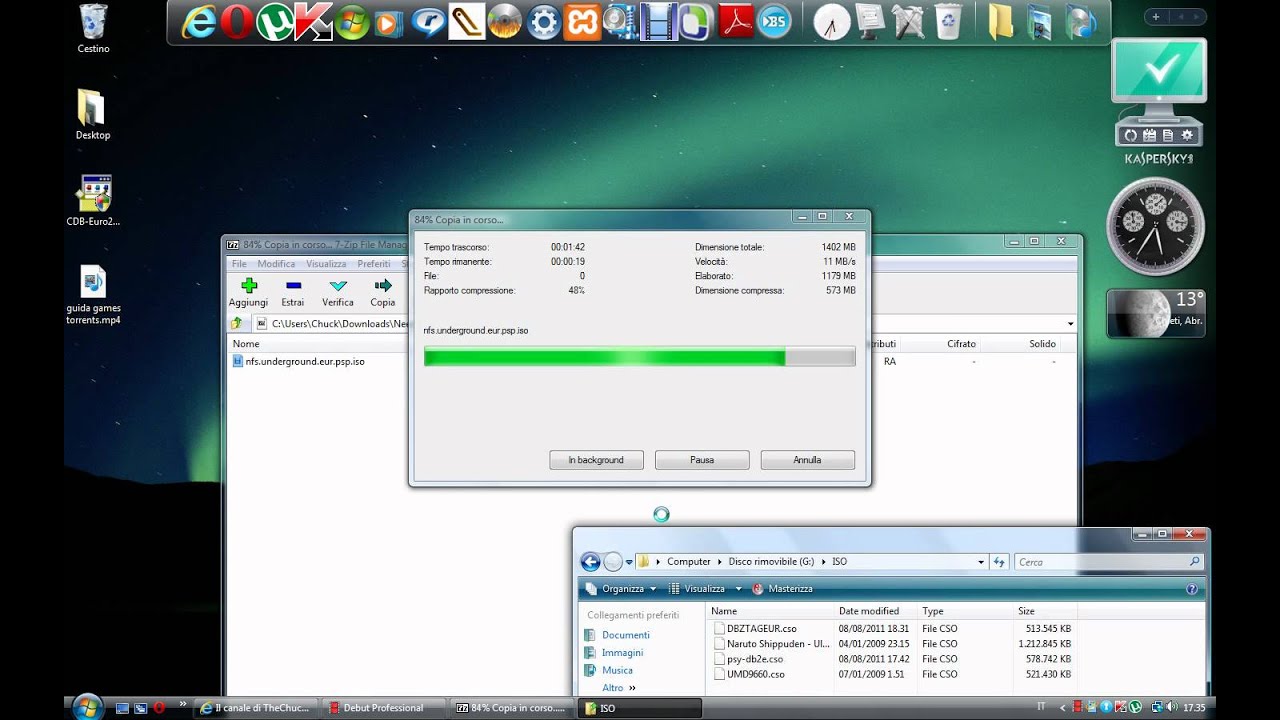Click Masterizza in Explorer toolbar
This screenshot has width=1280, height=720.
(x=782, y=589)
